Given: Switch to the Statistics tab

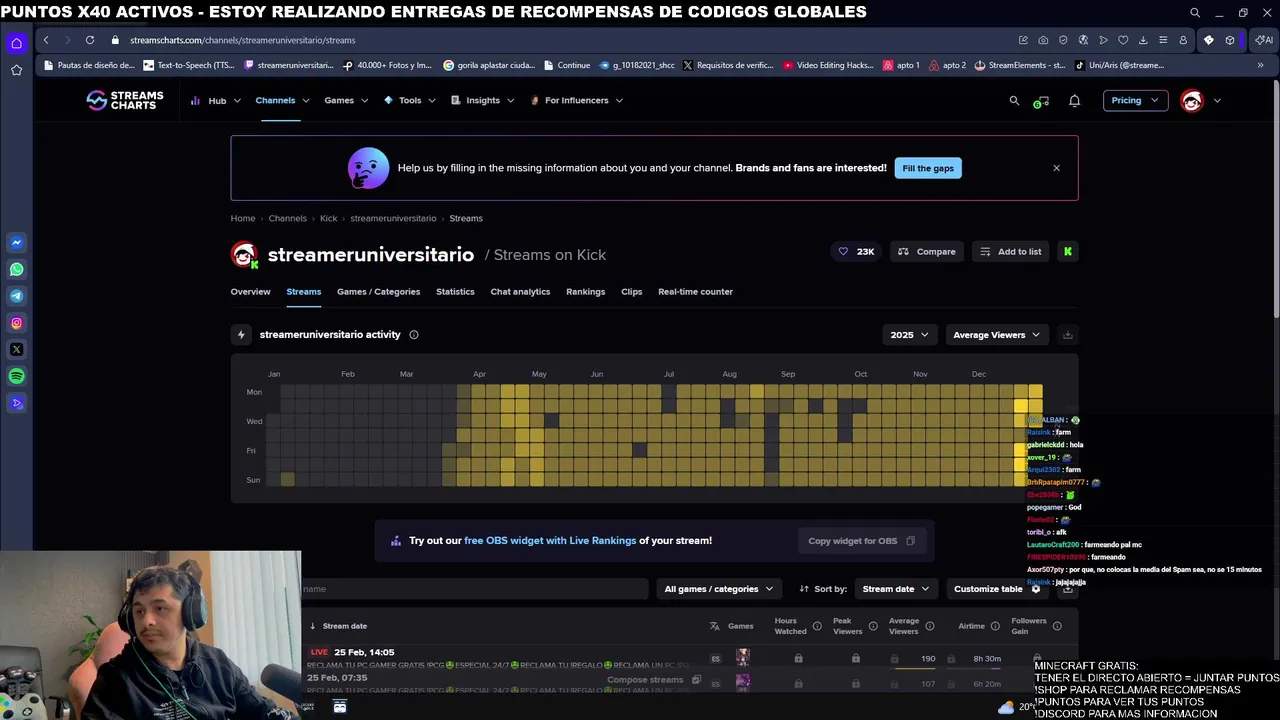Looking at the screenshot, I should [455, 292].
